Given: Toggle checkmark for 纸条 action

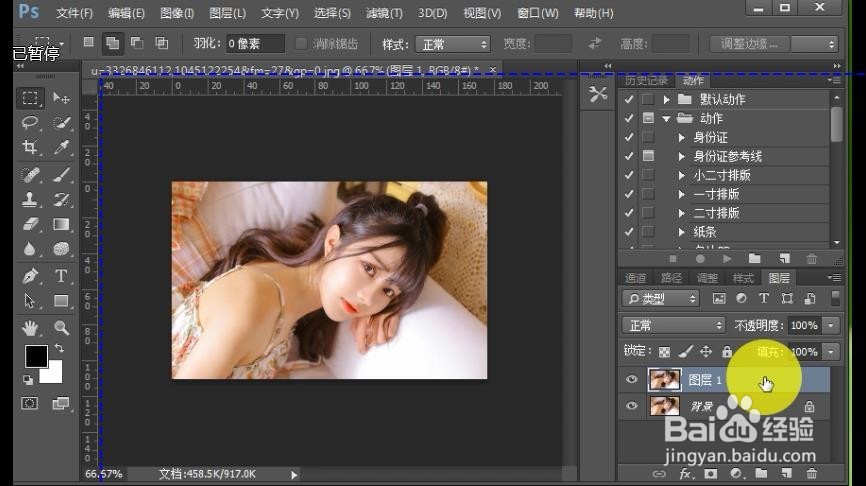Looking at the screenshot, I should (629, 232).
